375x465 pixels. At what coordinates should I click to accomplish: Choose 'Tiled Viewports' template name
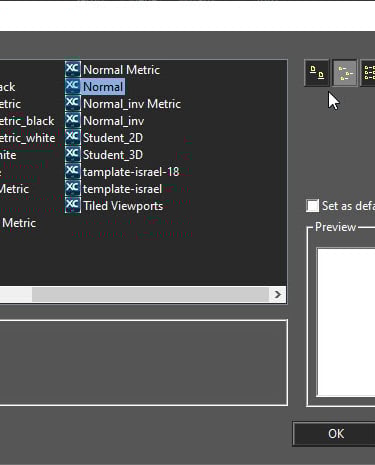pyautogui.click(x=123, y=206)
